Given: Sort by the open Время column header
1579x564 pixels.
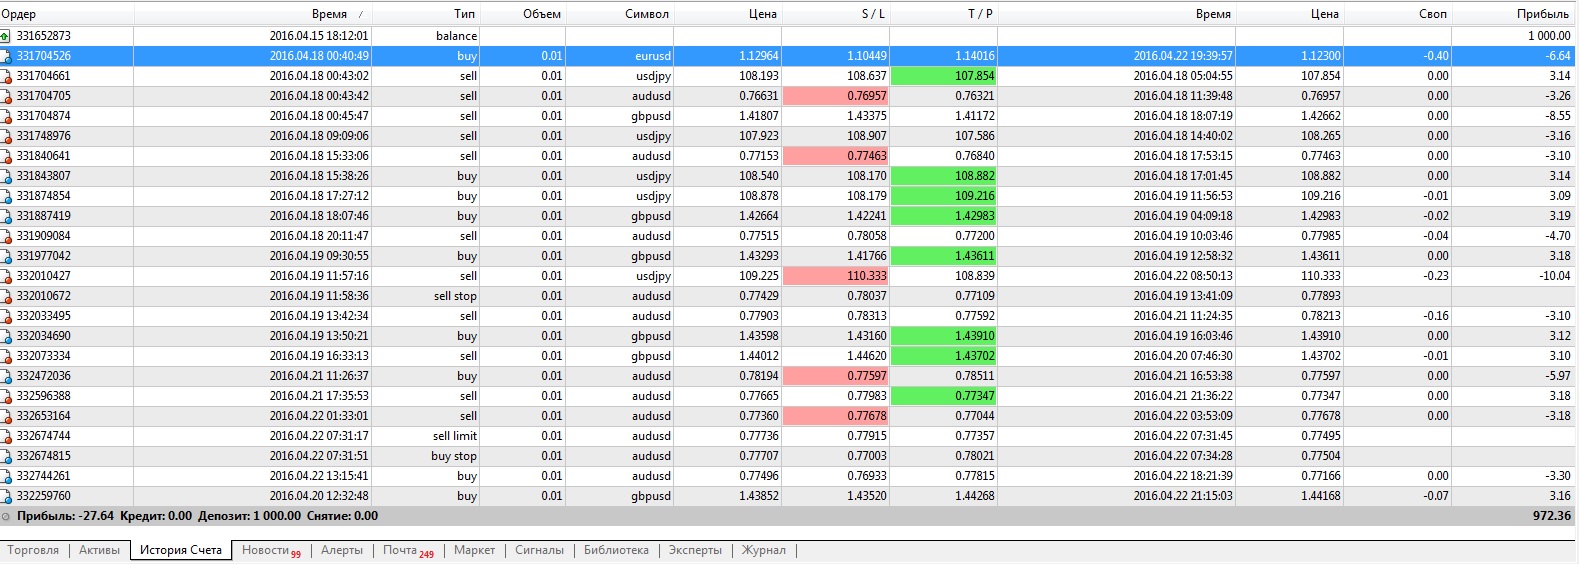Looking at the screenshot, I should (x=253, y=14).
